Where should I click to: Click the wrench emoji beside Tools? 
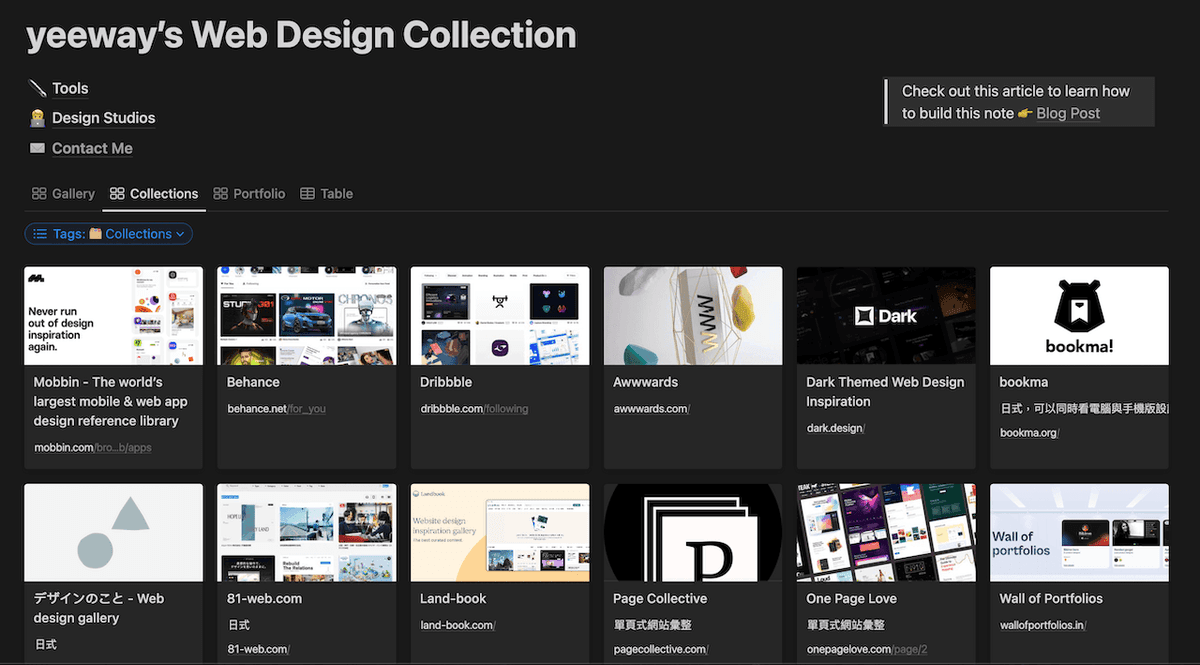[38, 88]
